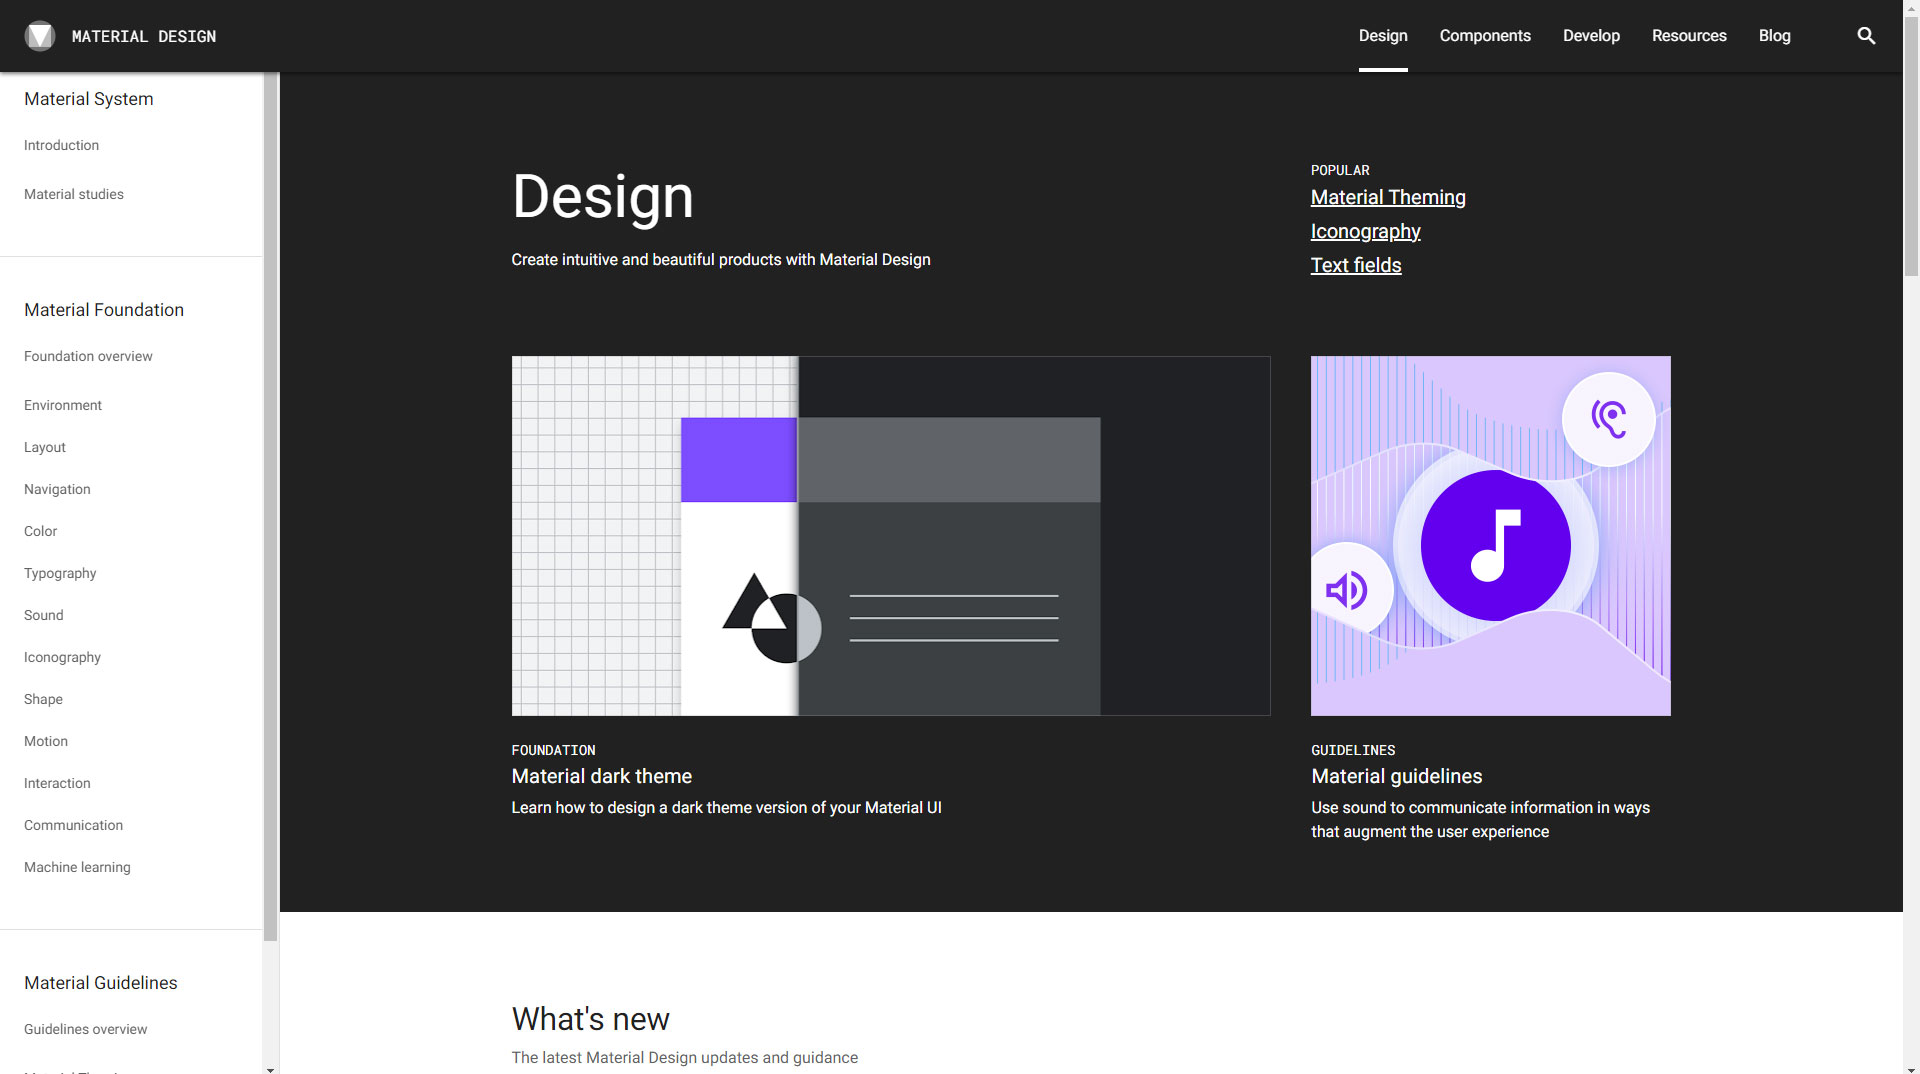Click the Material Design logo icon

[40, 36]
